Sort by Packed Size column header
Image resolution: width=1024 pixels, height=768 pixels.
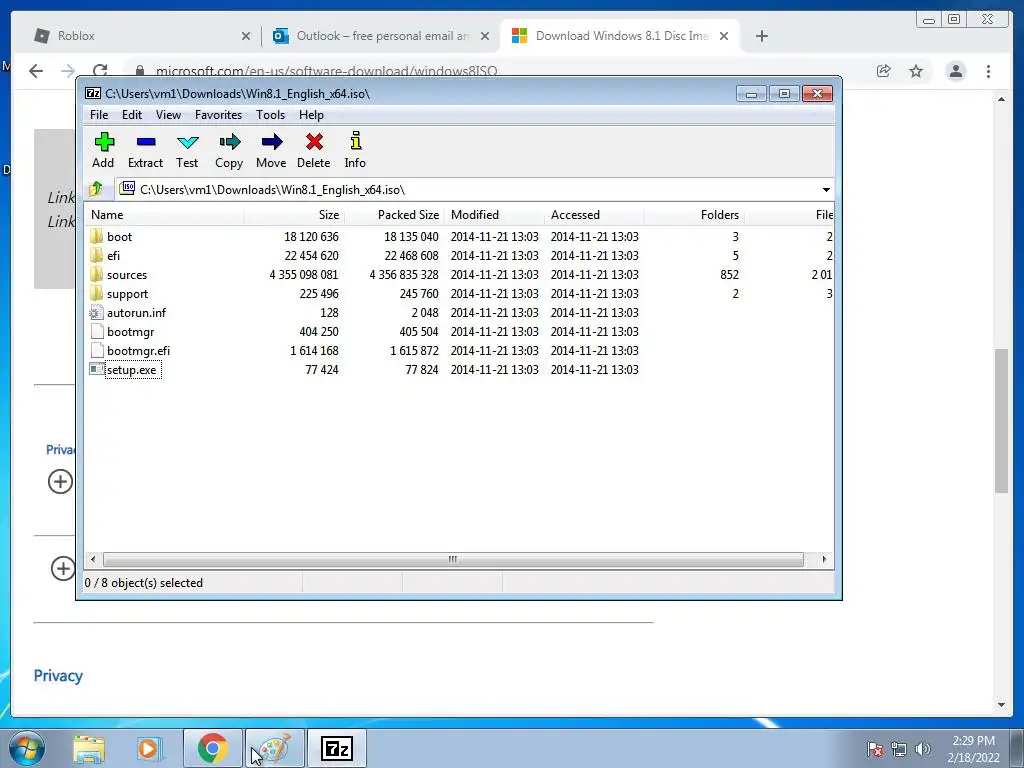pos(394,215)
